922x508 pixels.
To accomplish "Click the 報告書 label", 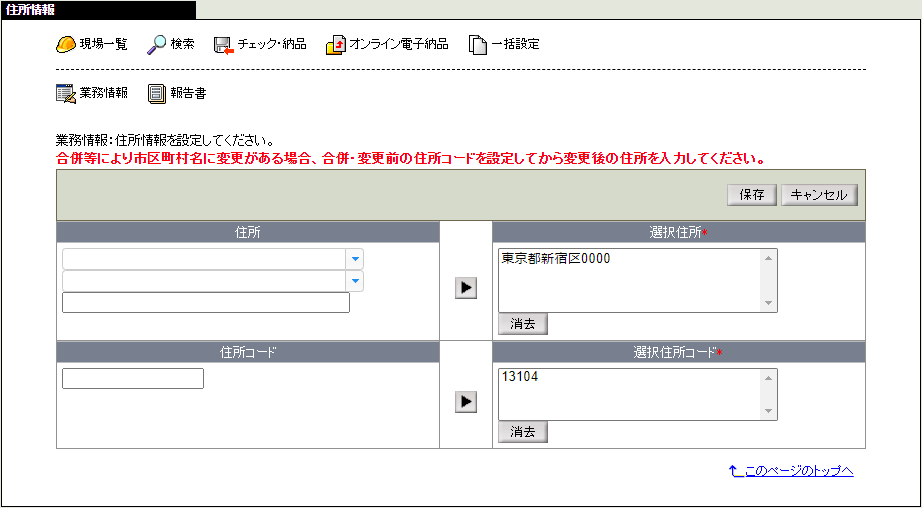I will [x=188, y=93].
